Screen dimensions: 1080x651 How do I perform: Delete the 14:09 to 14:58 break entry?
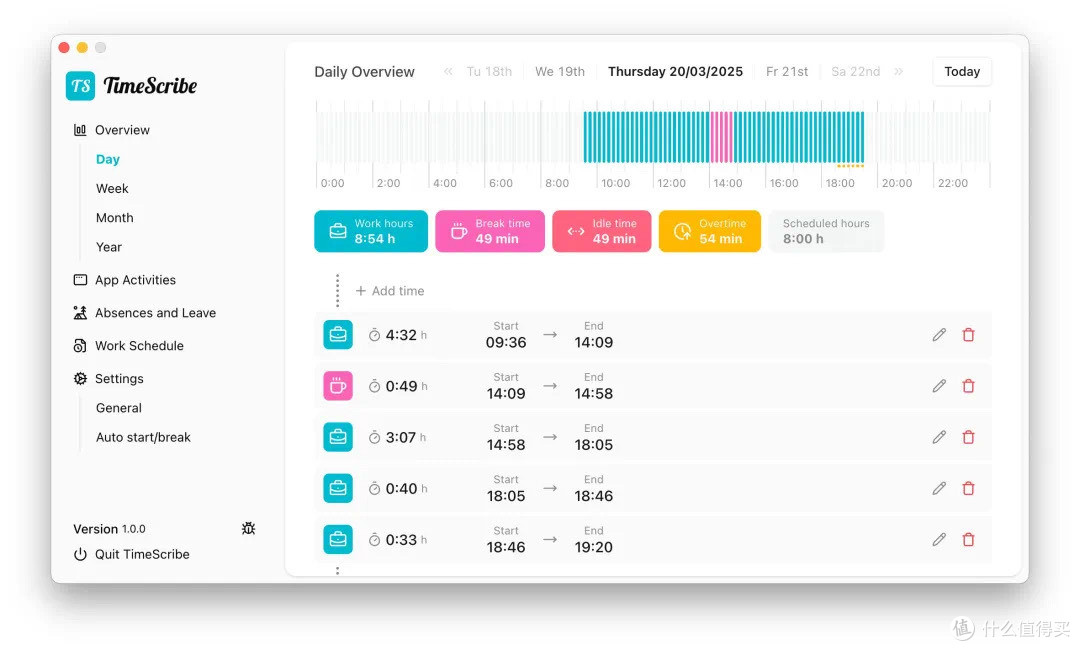(x=968, y=386)
